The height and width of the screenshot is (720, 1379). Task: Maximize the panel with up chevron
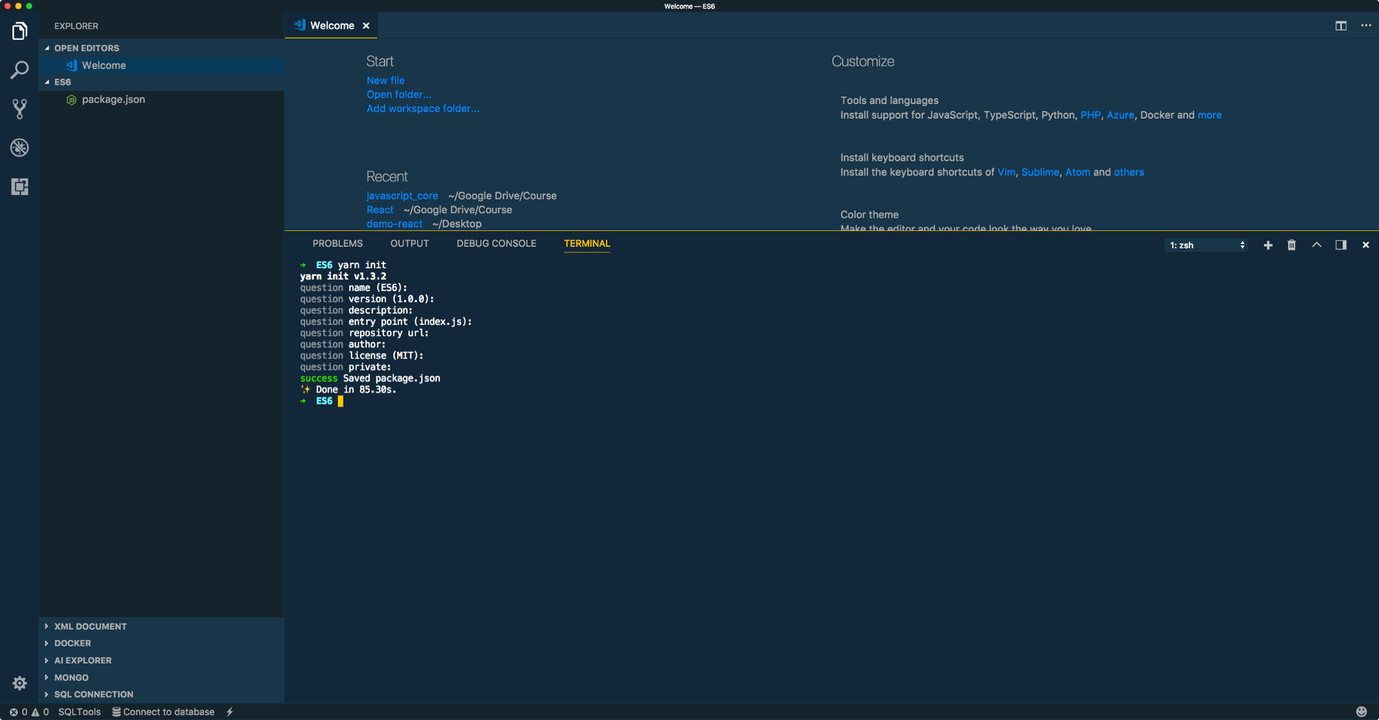[1316, 245]
